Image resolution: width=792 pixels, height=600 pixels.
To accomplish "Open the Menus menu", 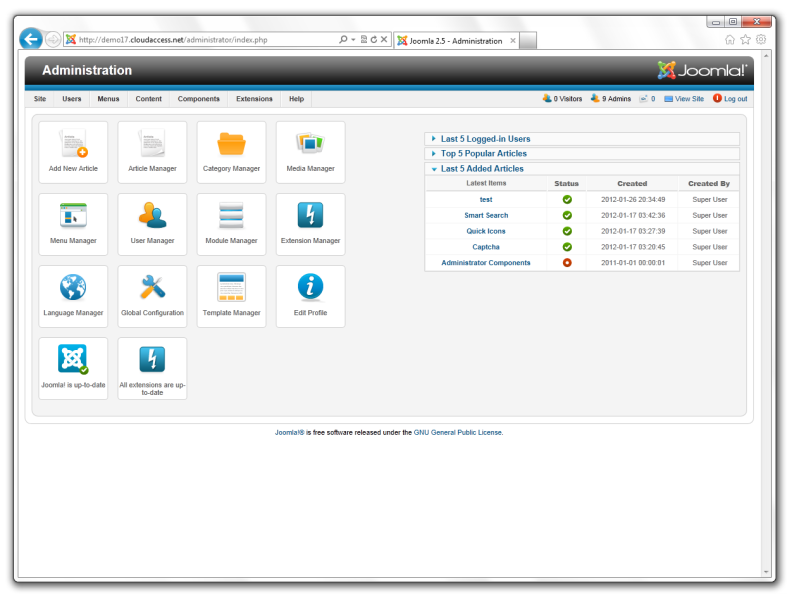I will pos(109,99).
